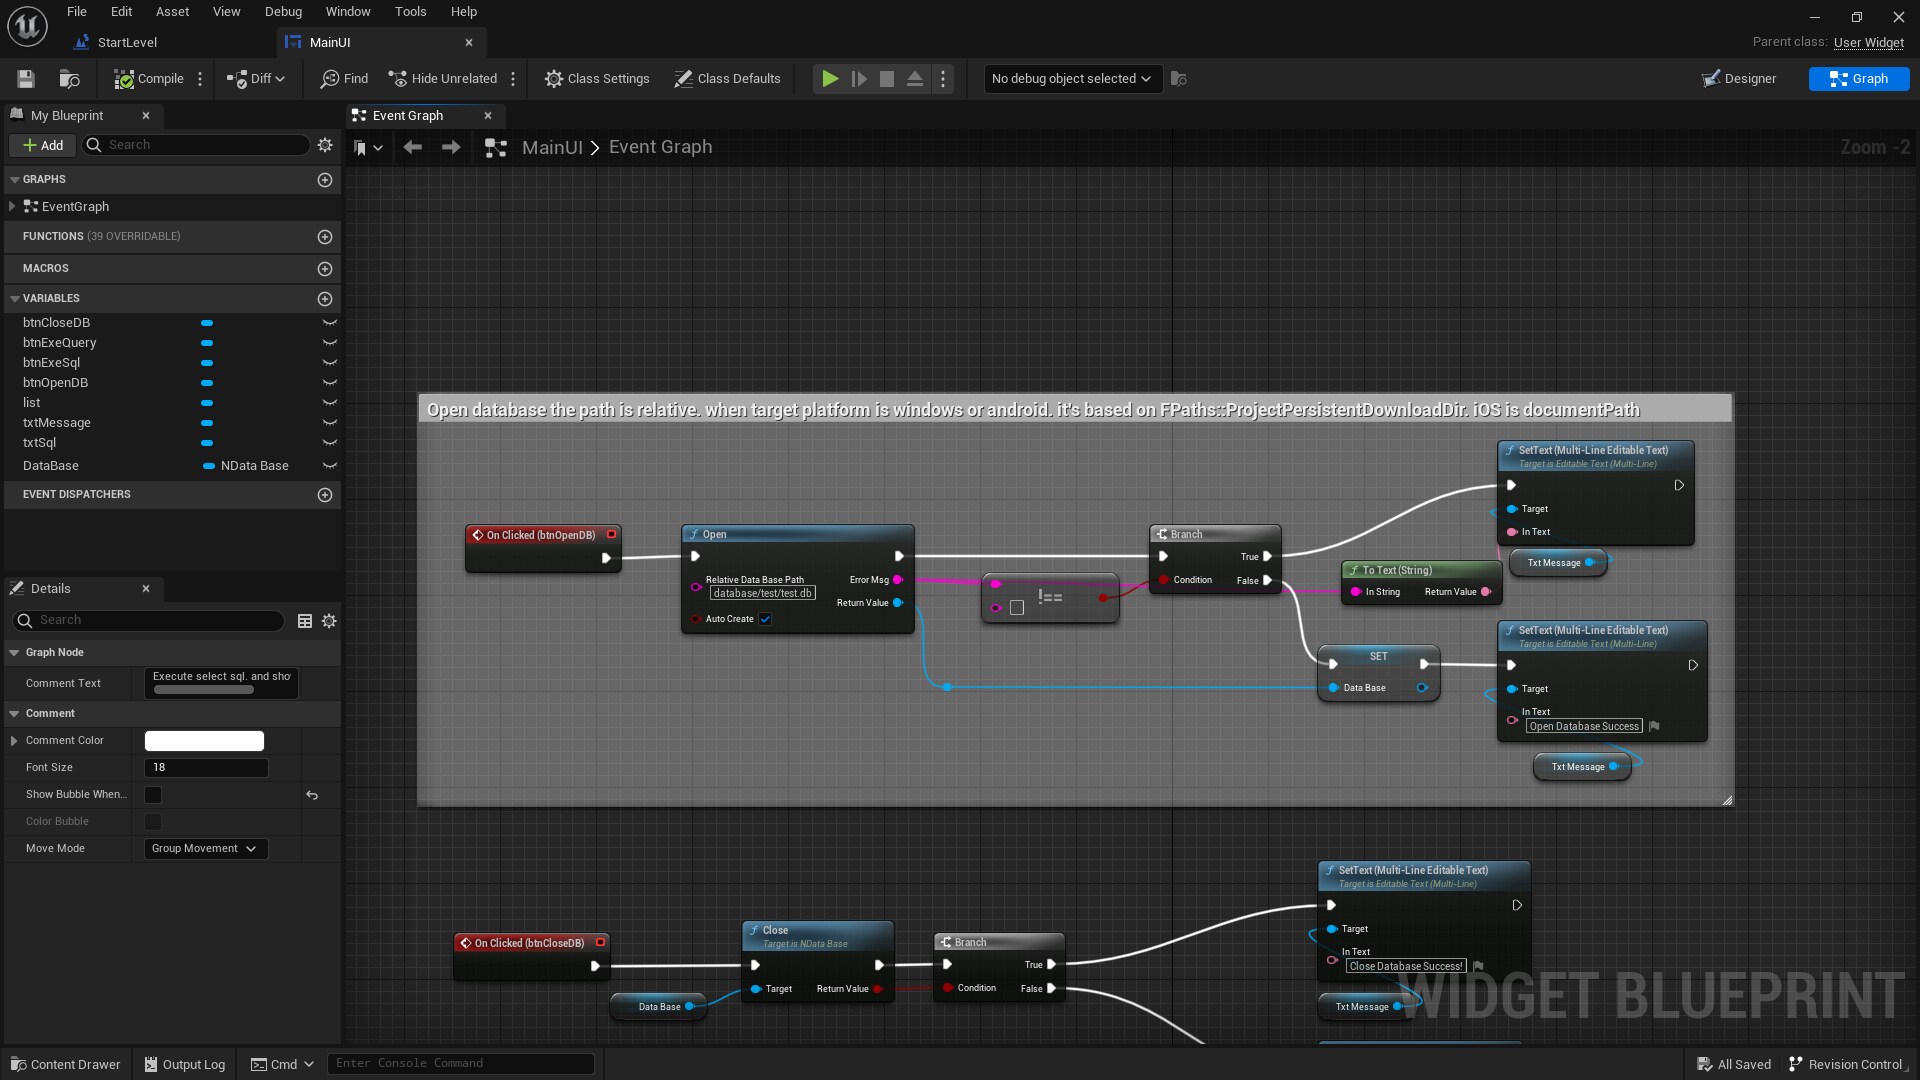This screenshot has height=1080, width=1920.
Task: Click the white Comment Color swatch
Action: point(204,741)
